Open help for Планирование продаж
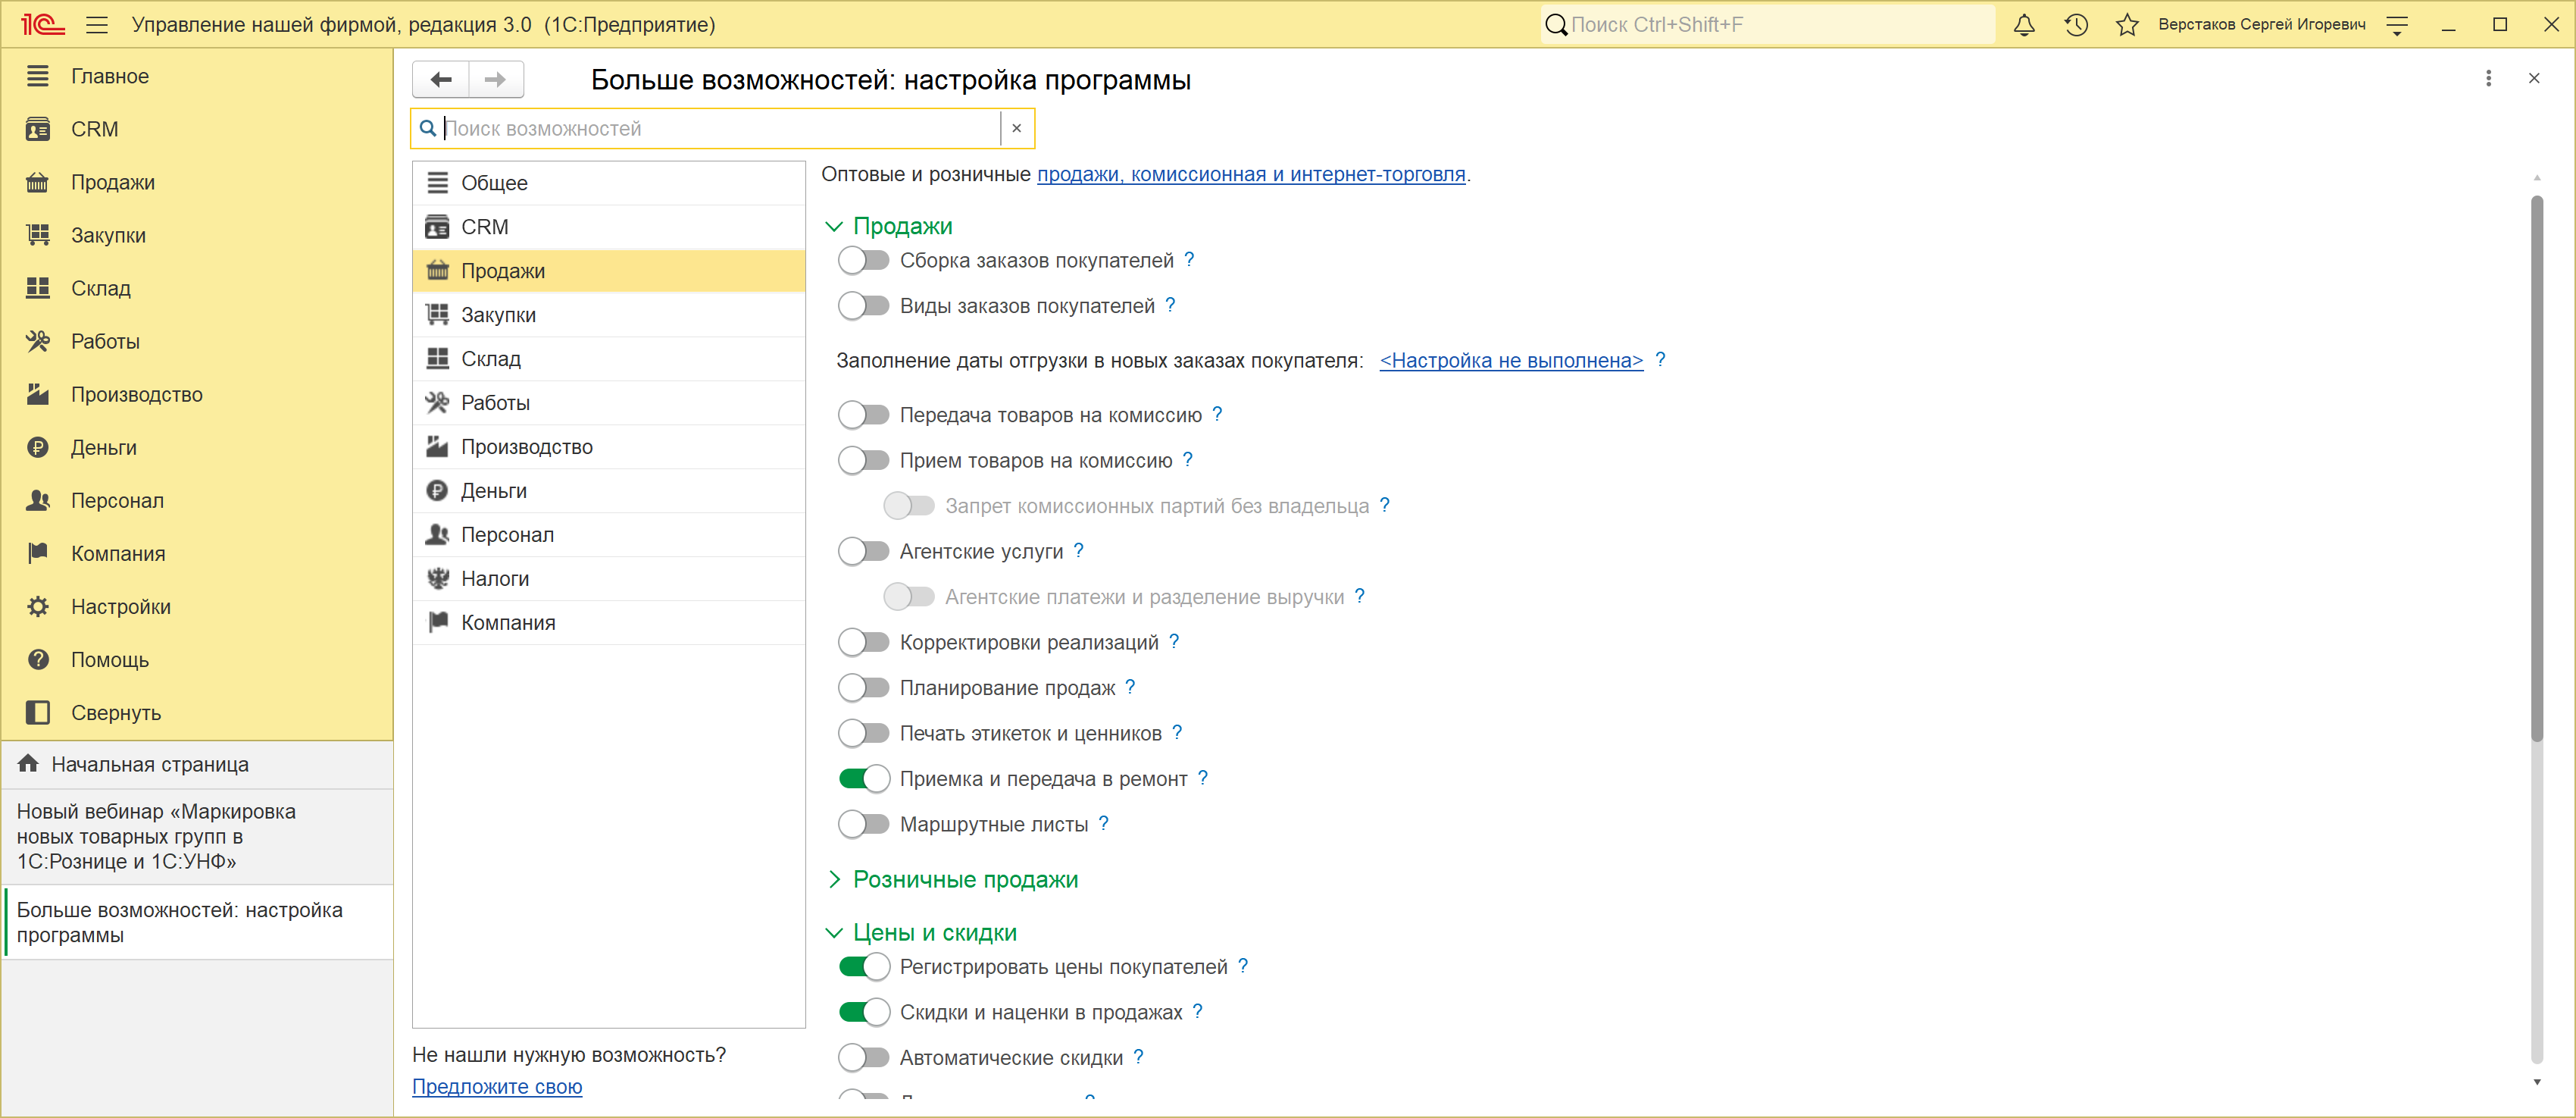The image size is (2576, 1118). click(x=1130, y=686)
